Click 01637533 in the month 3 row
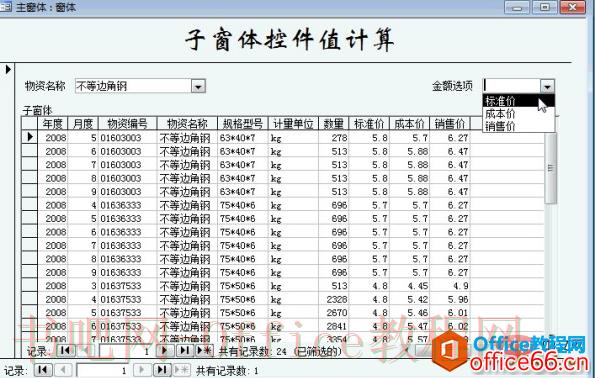Image resolution: width=595 pixels, height=378 pixels. click(x=128, y=286)
